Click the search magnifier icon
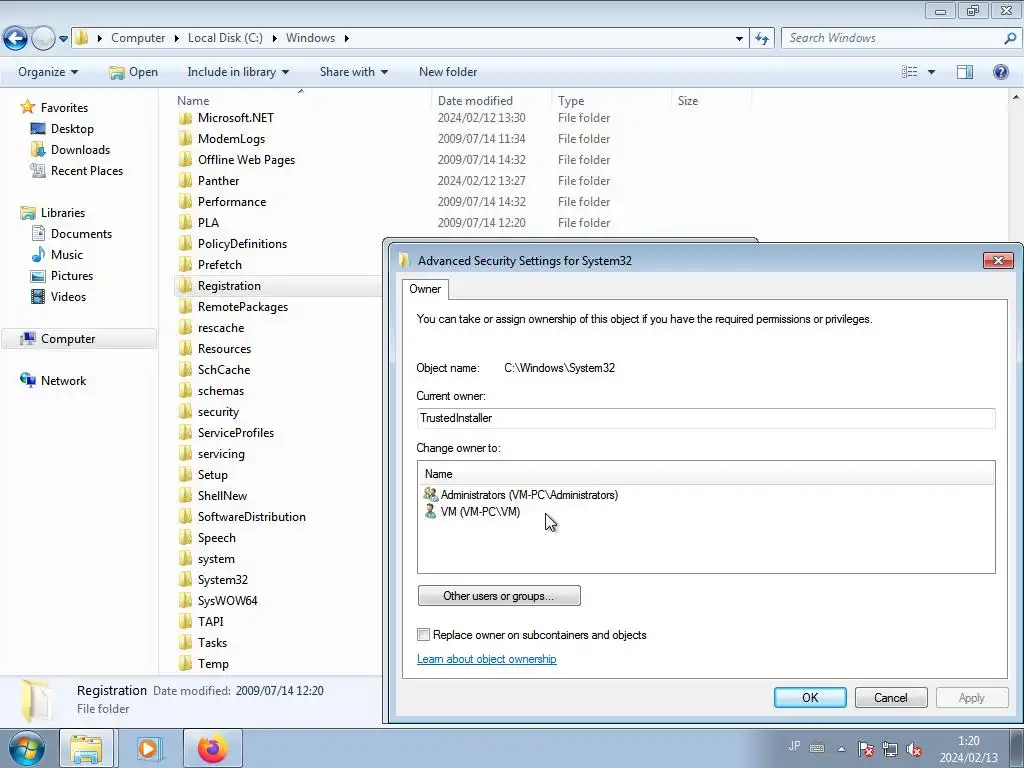Screen dimensions: 1024x768 (1010, 39)
